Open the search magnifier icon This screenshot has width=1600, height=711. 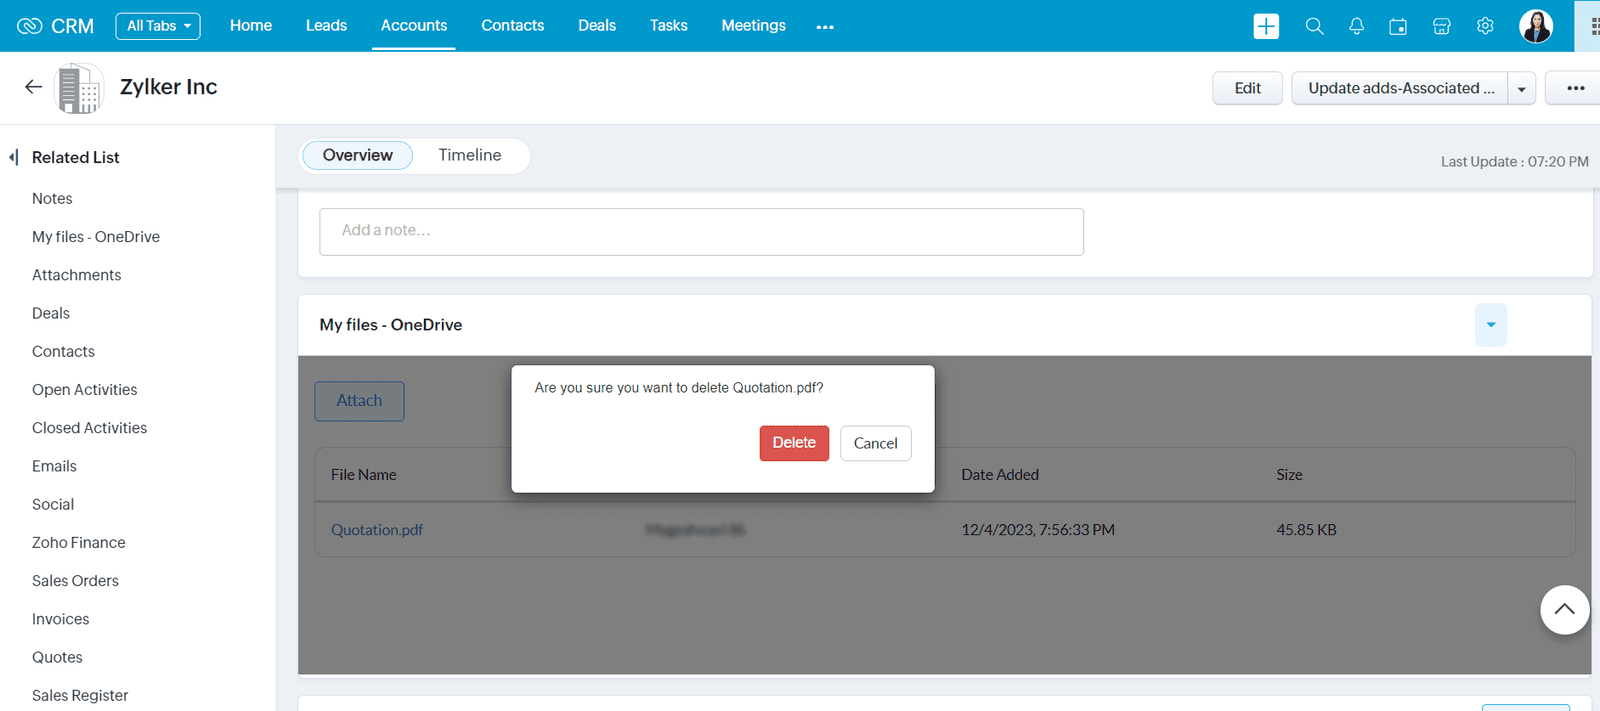(x=1314, y=26)
